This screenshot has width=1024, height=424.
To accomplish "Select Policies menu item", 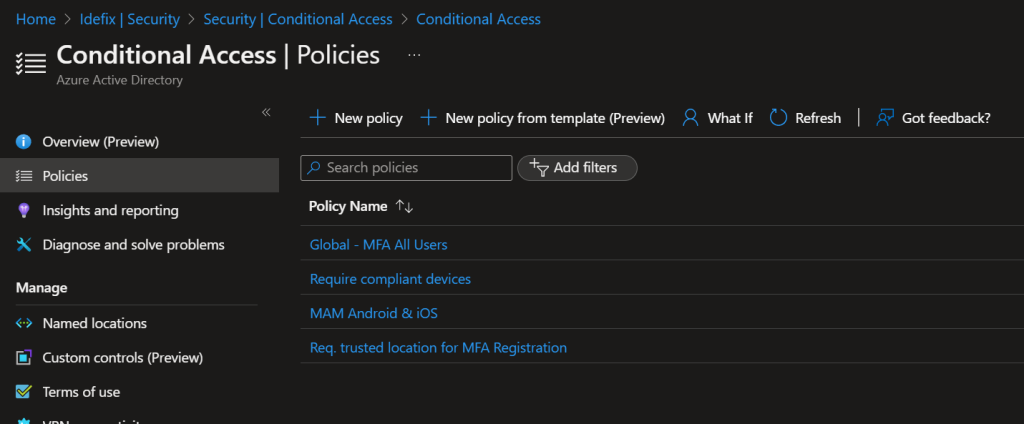I will coord(139,176).
